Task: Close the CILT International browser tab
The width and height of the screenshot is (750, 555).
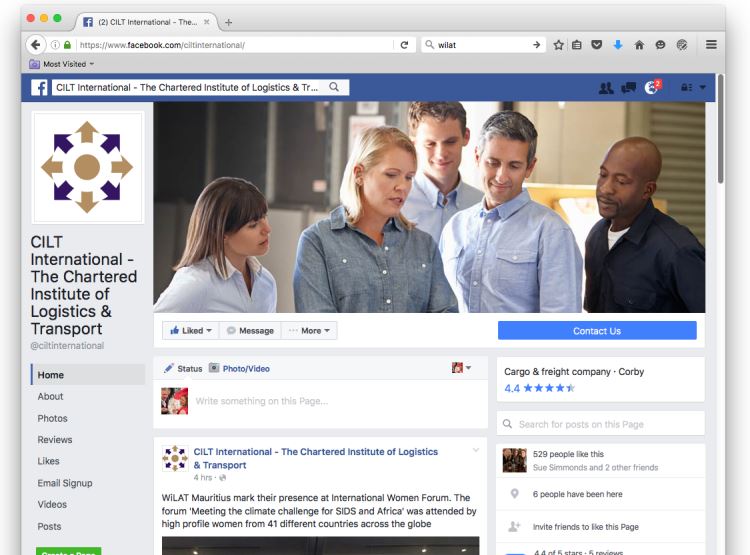Action: pos(207,22)
